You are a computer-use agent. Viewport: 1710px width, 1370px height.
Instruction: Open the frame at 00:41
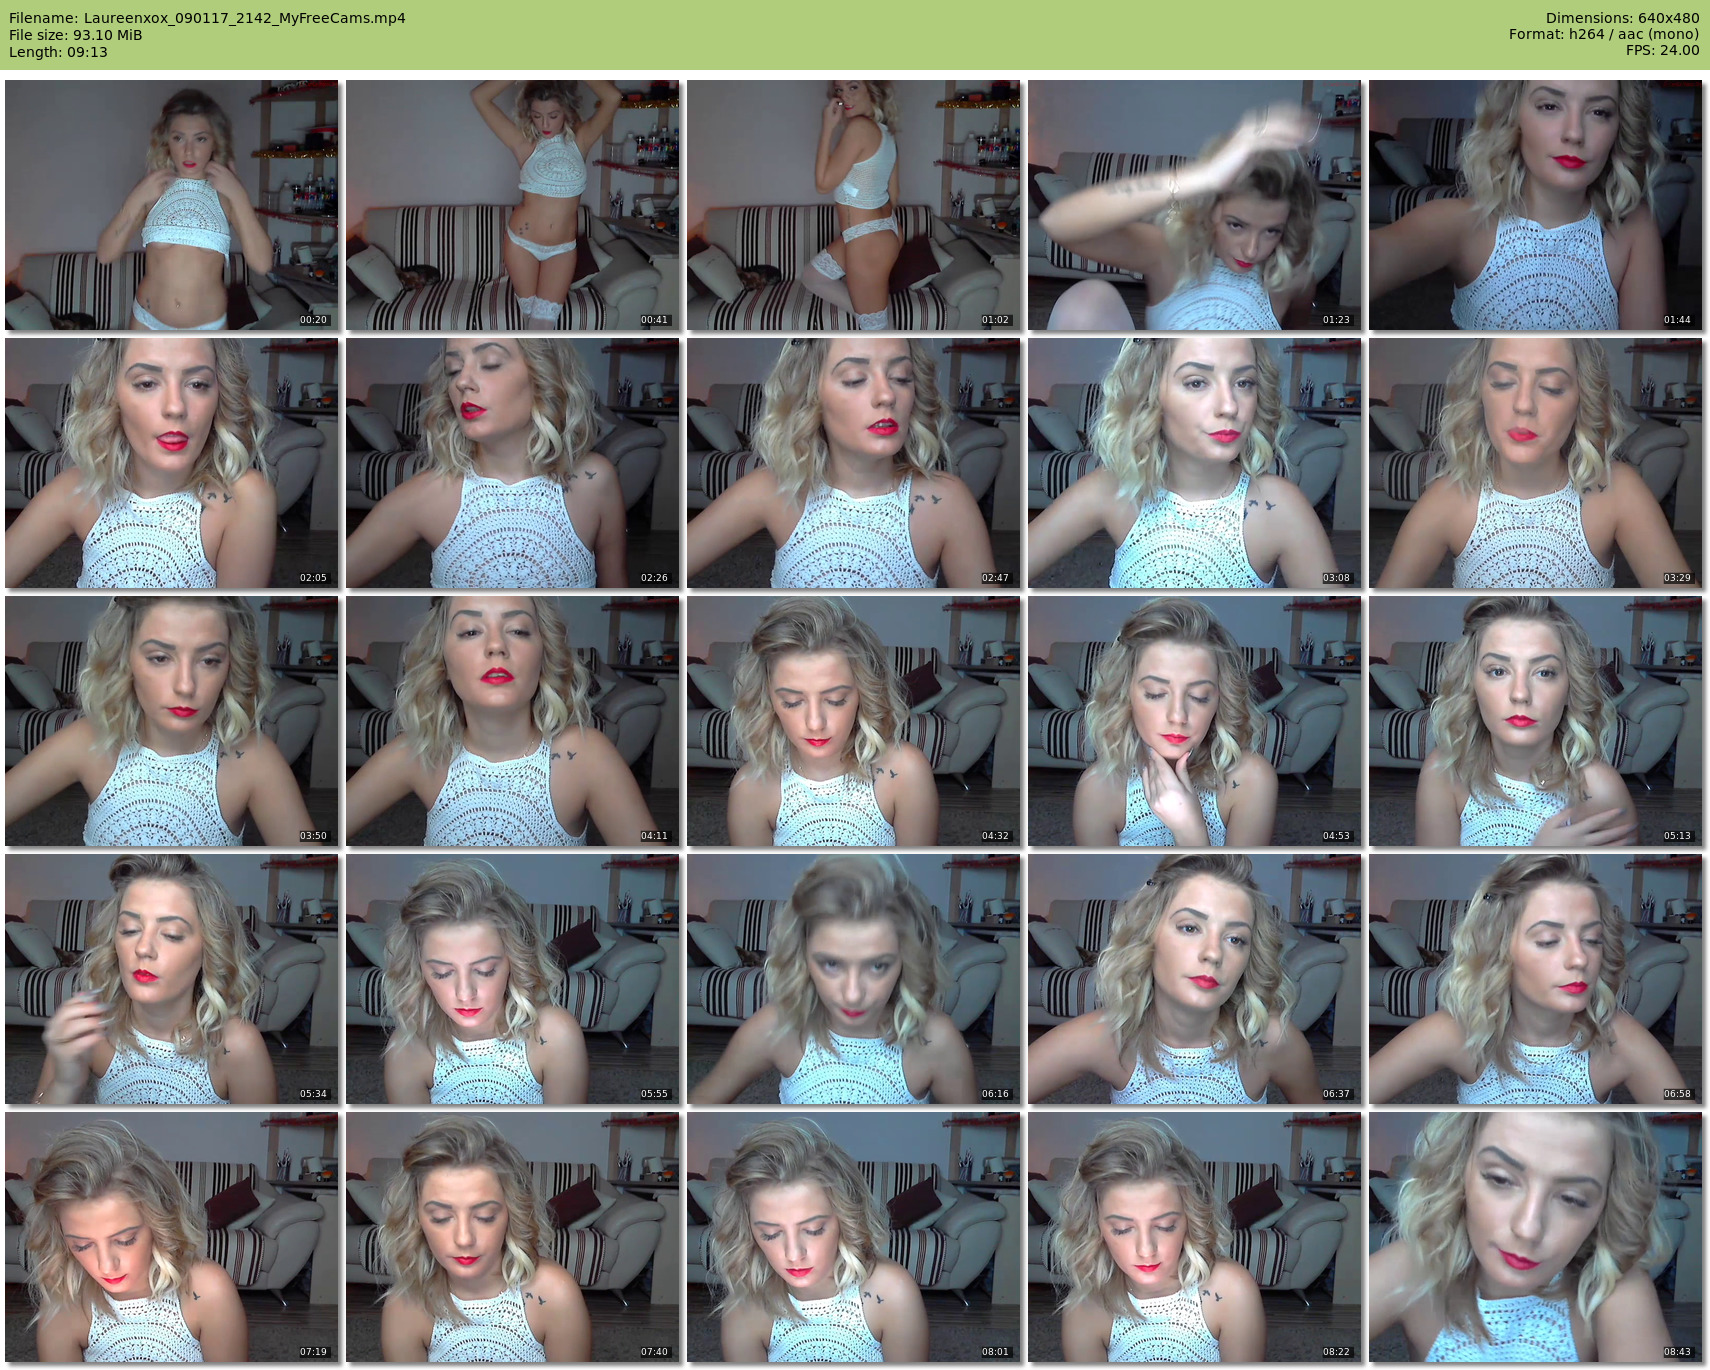[512, 205]
